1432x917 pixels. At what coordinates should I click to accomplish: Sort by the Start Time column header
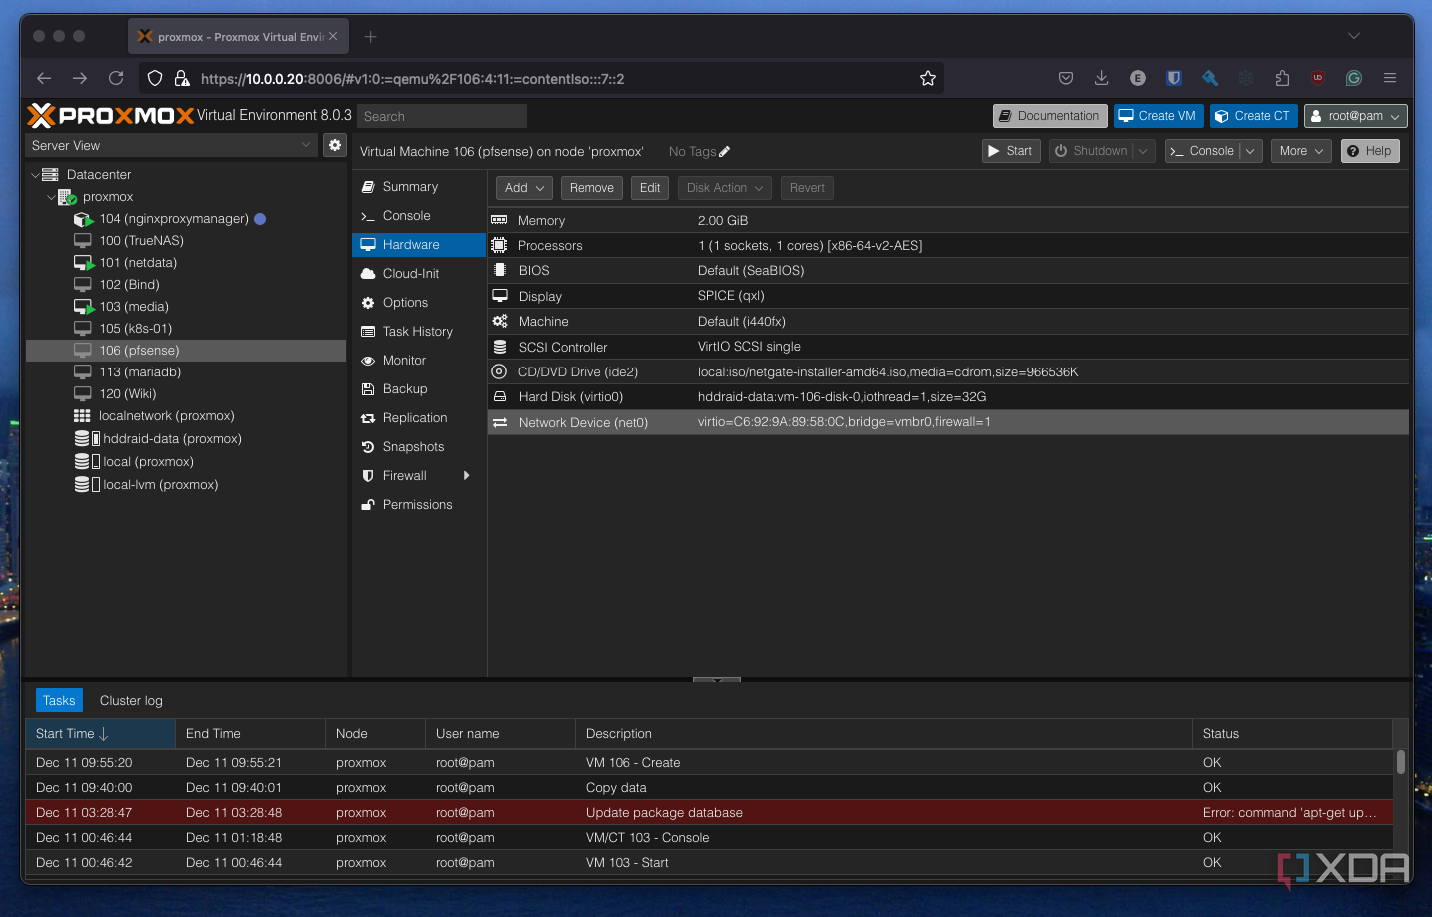click(100, 734)
